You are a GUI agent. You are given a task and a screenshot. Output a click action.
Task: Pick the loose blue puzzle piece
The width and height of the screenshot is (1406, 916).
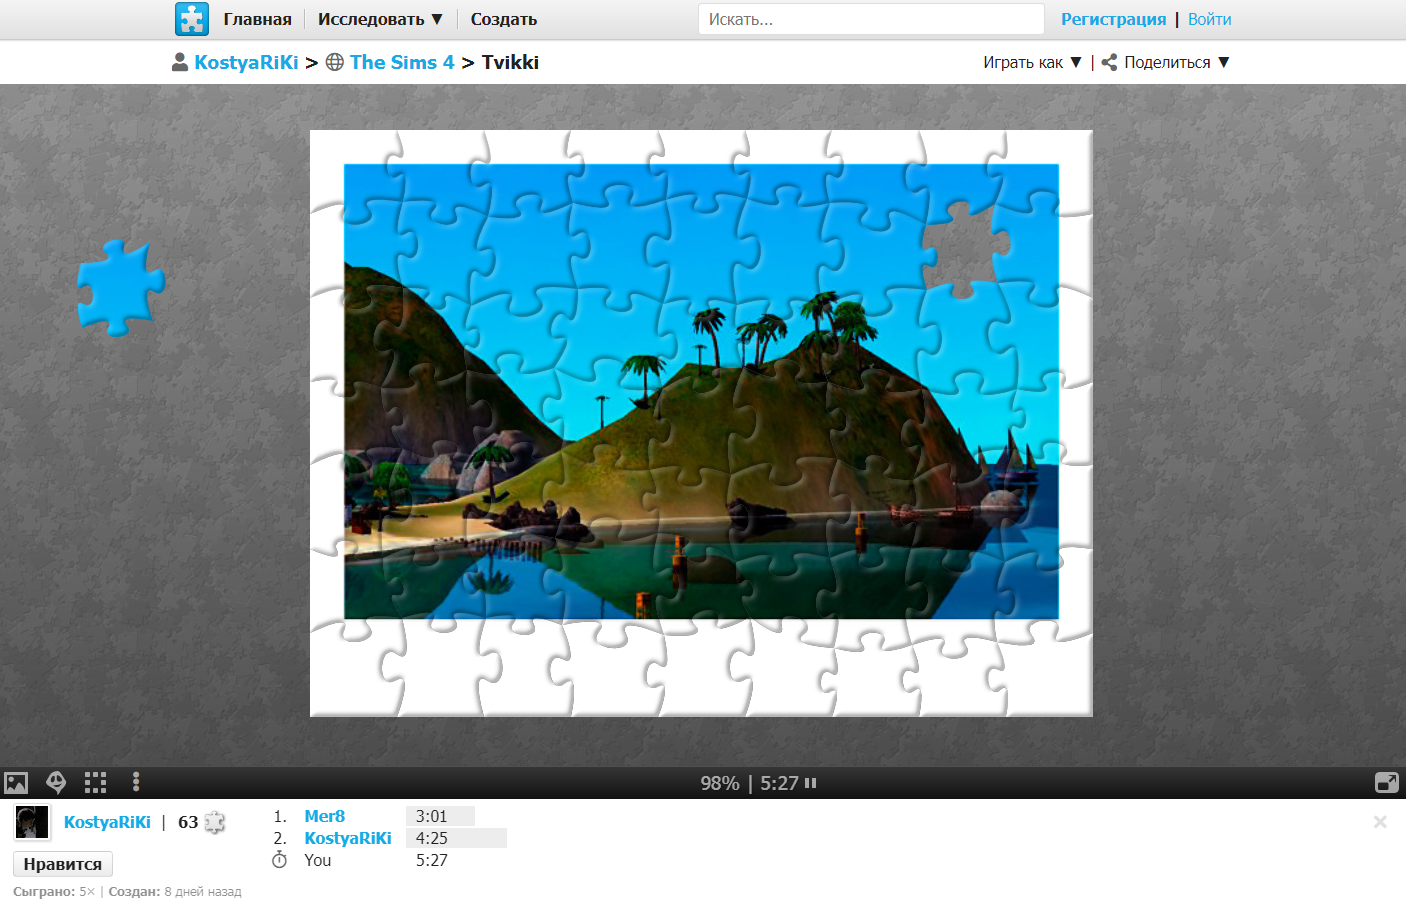coord(120,287)
